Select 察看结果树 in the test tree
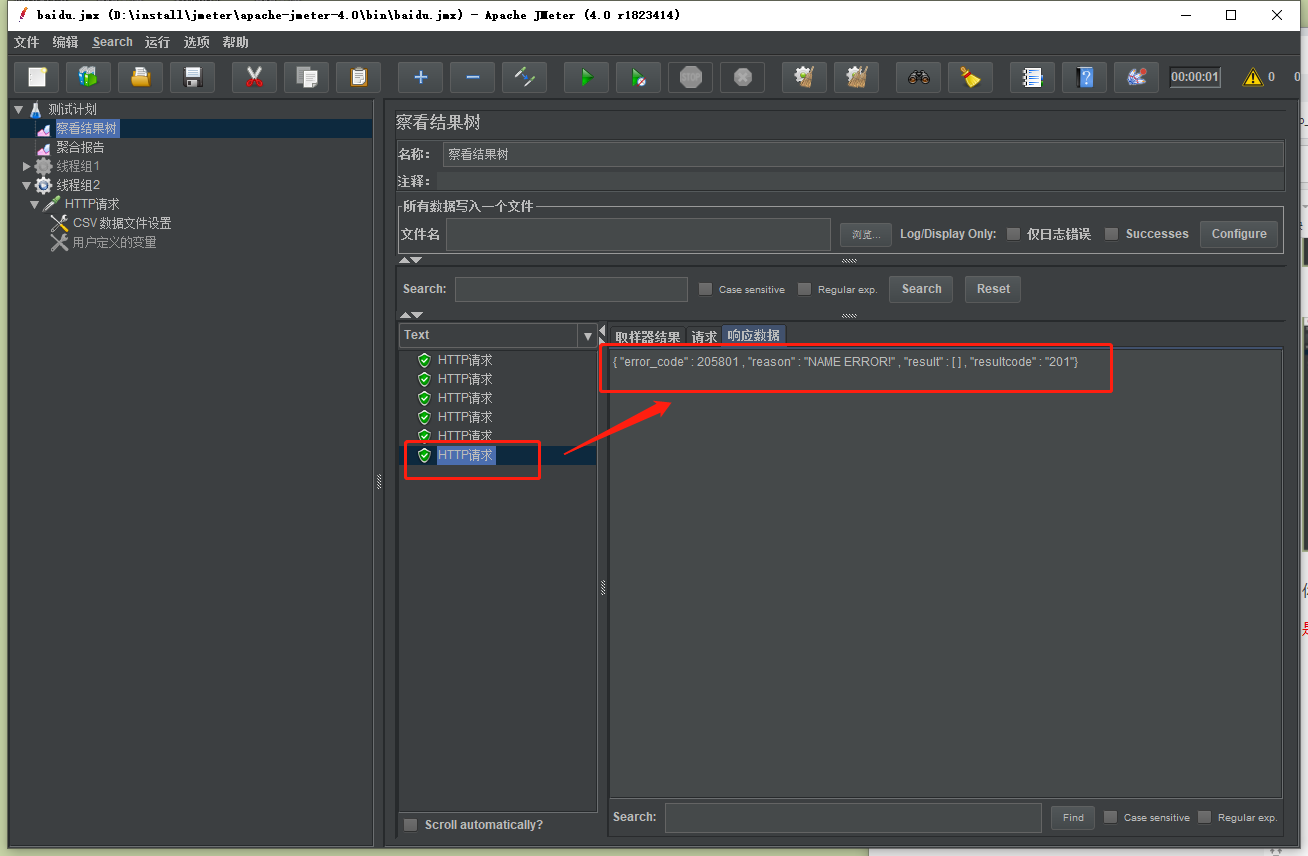The width and height of the screenshot is (1308, 856). [87, 128]
